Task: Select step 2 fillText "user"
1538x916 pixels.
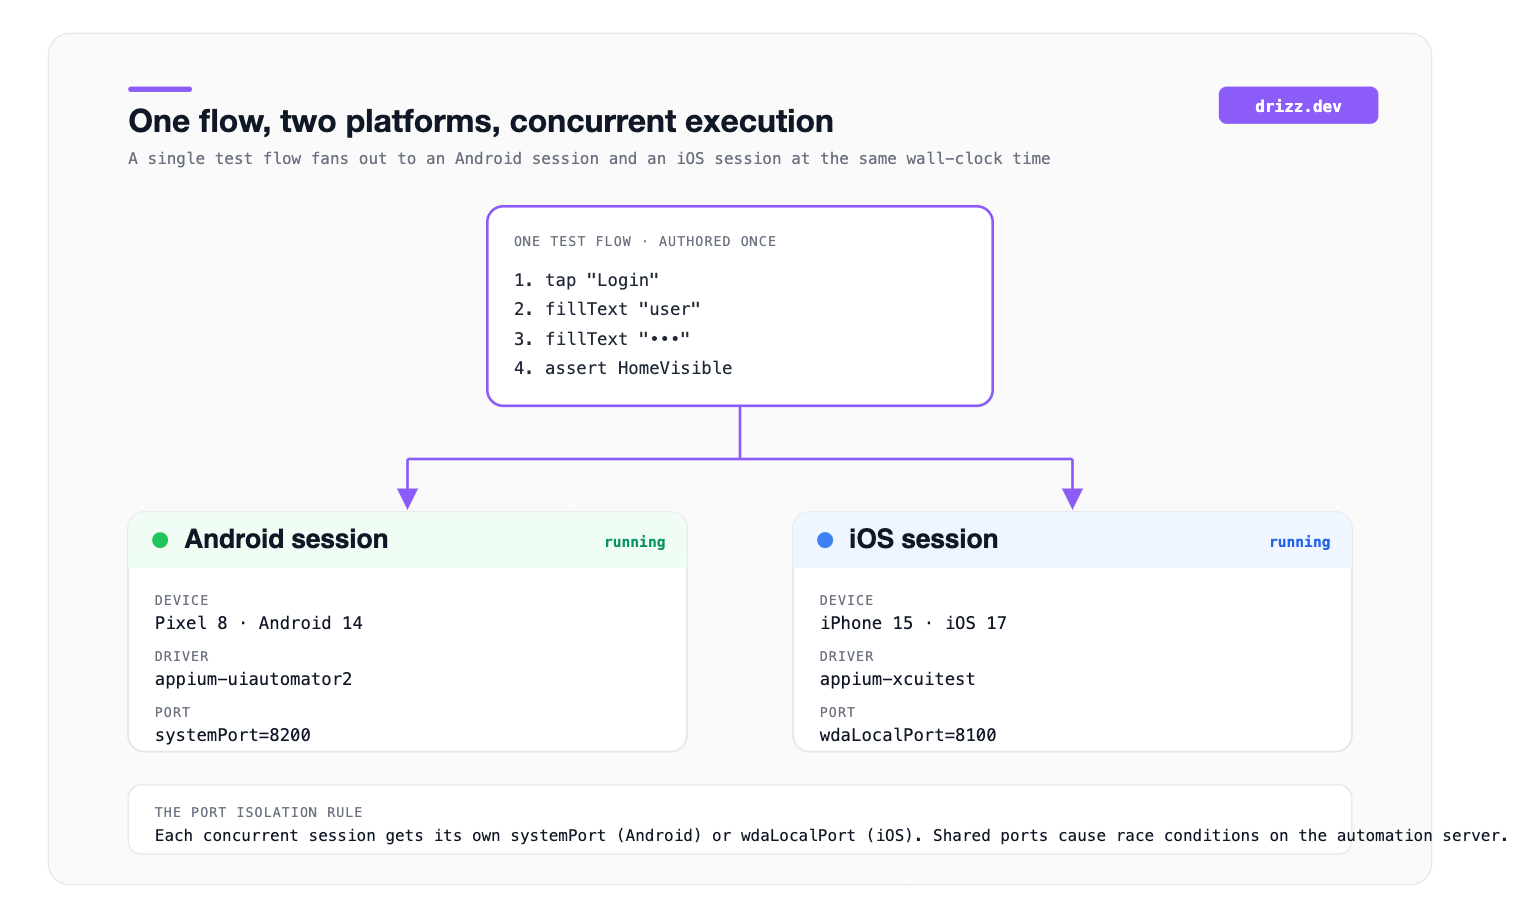Action: pyautogui.click(x=607, y=309)
